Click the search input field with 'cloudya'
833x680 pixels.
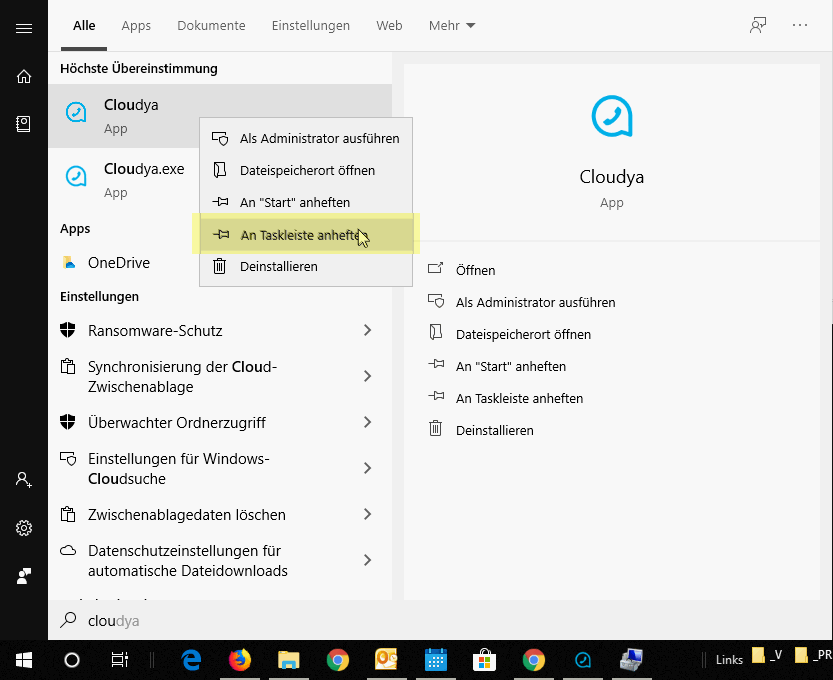pyautogui.click(x=300, y=620)
